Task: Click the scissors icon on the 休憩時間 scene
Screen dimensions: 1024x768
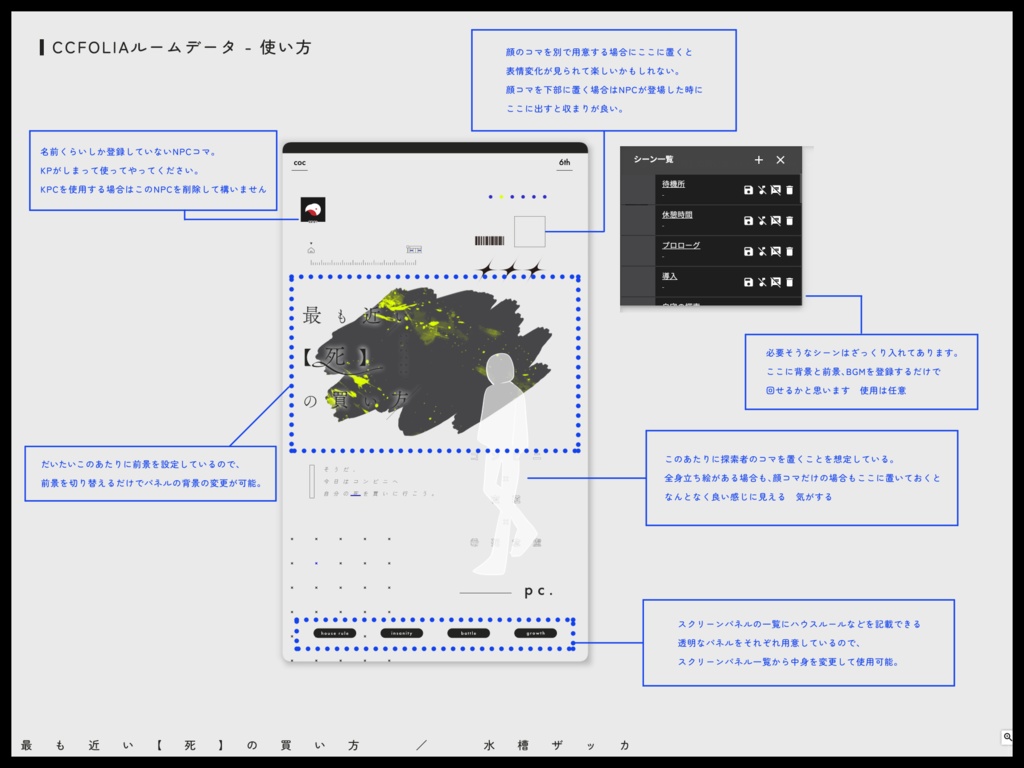Action: [x=762, y=221]
